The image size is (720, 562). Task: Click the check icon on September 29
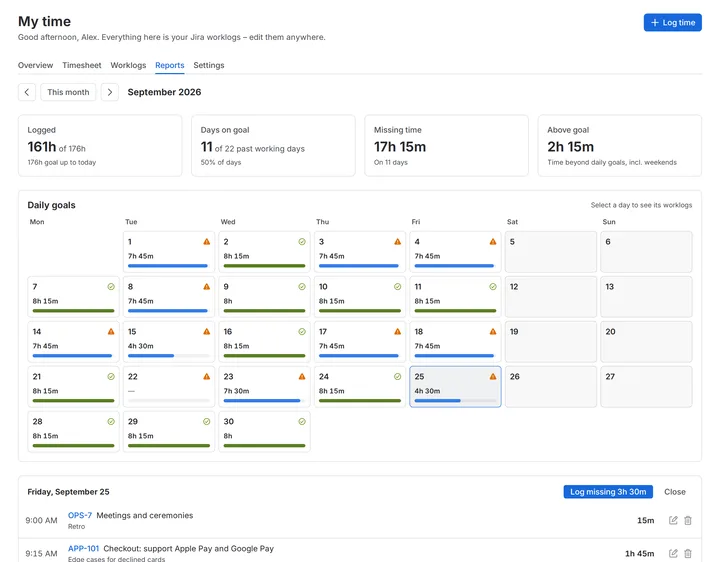pos(207,422)
